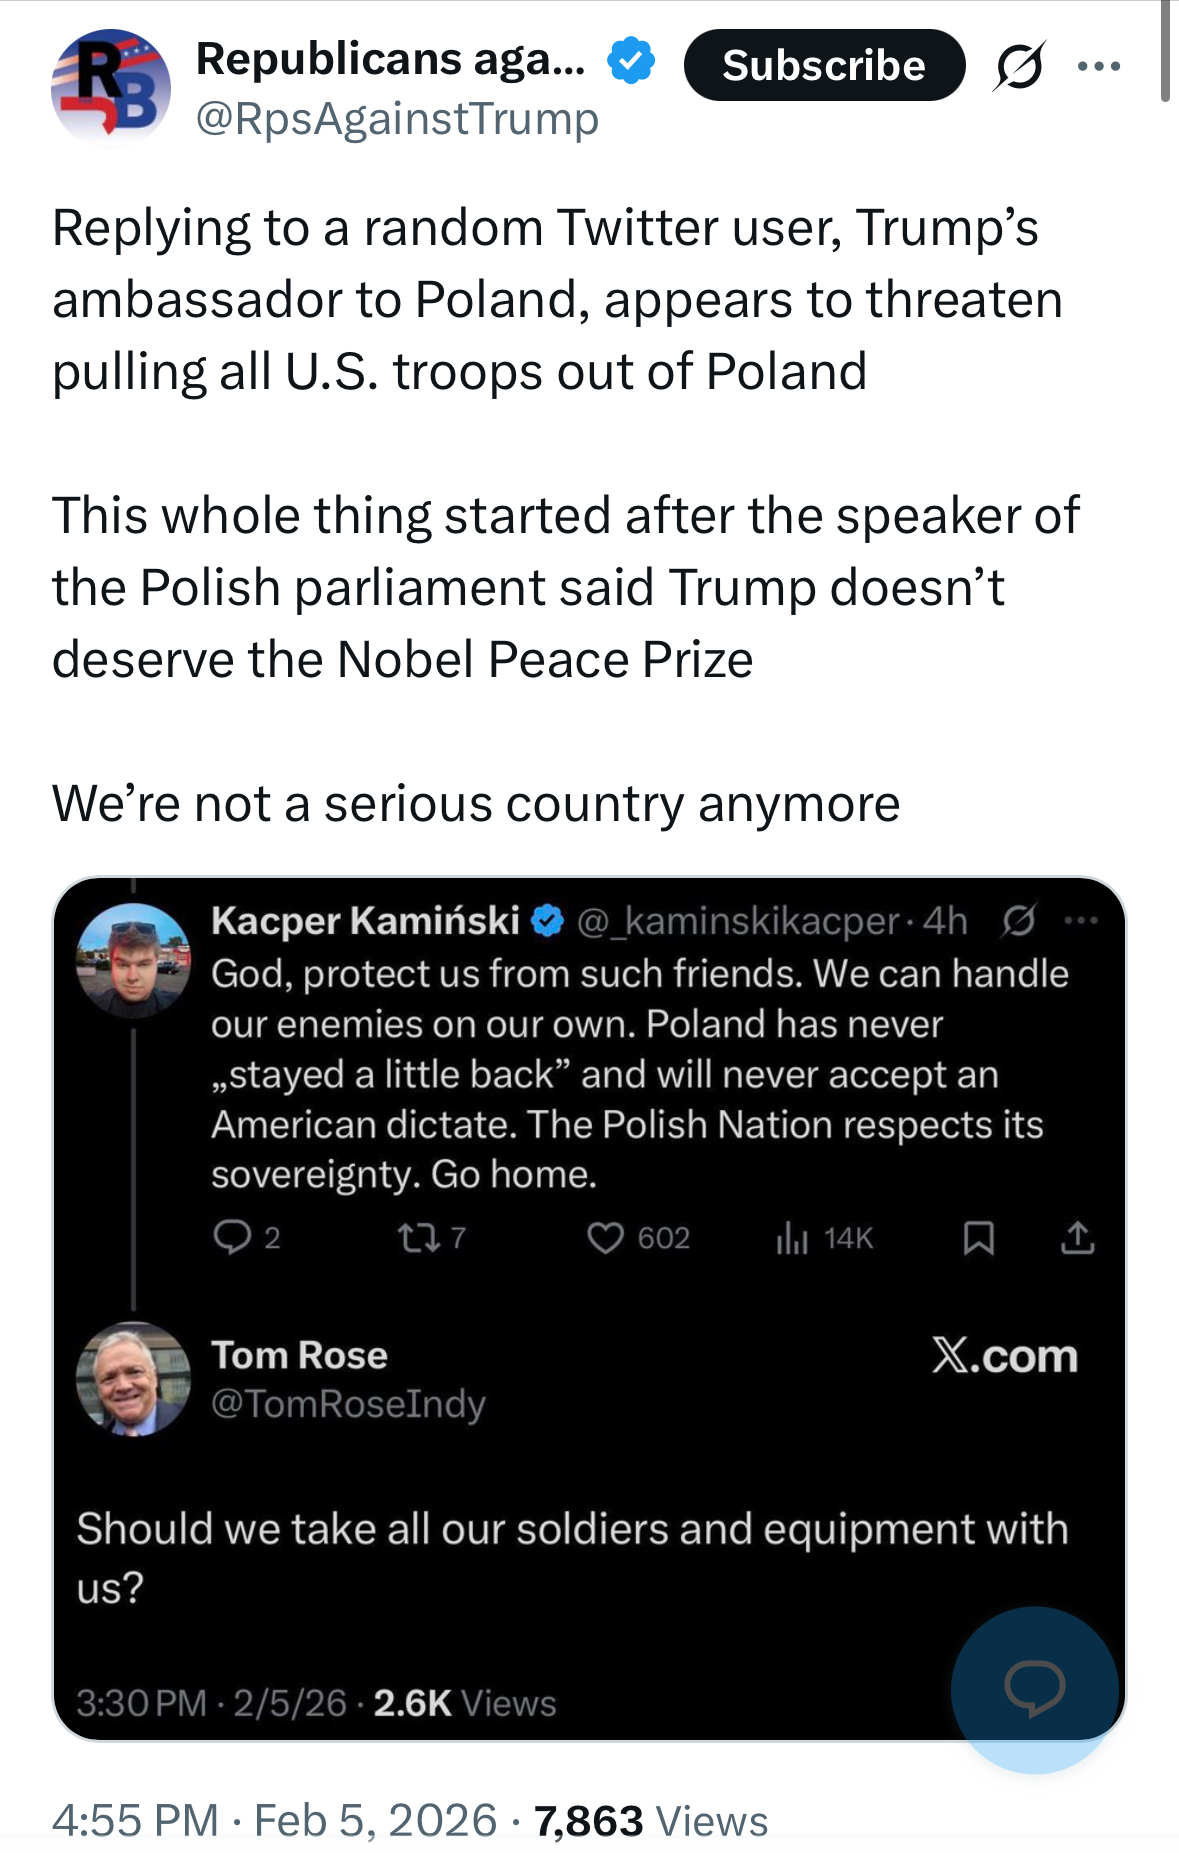Click the X.com logo in the screenshot

[1004, 1356]
